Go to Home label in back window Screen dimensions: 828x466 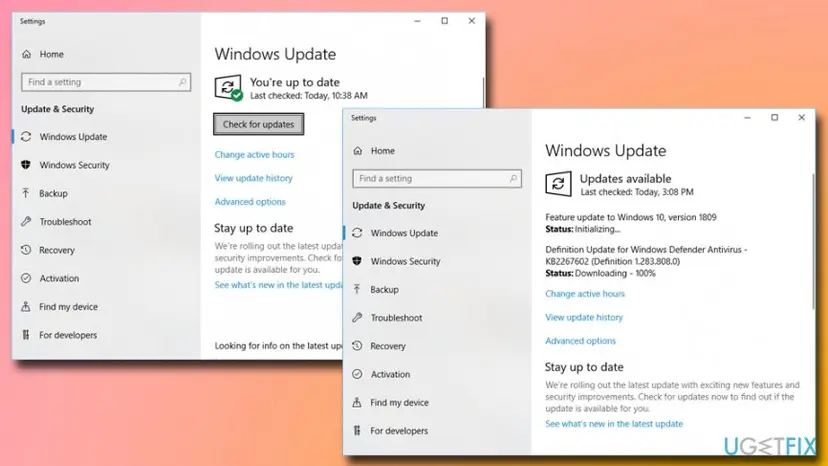(x=52, y=54)
